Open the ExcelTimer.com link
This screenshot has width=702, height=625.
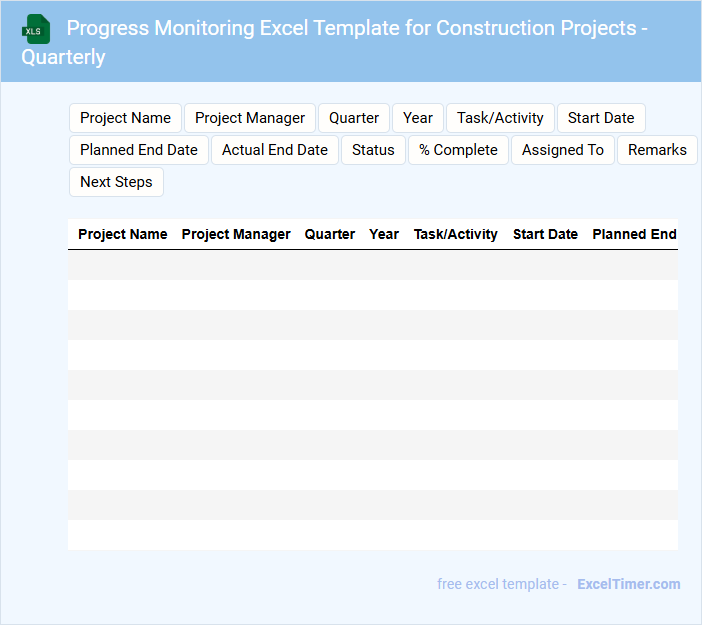pyautogui.click(x=628, y=584)
